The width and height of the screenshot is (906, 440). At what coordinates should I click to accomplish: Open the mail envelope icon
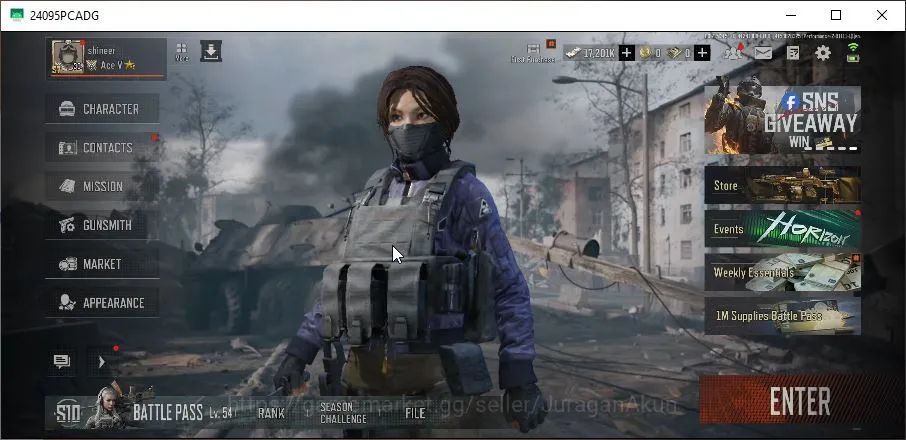pos(763,53)
